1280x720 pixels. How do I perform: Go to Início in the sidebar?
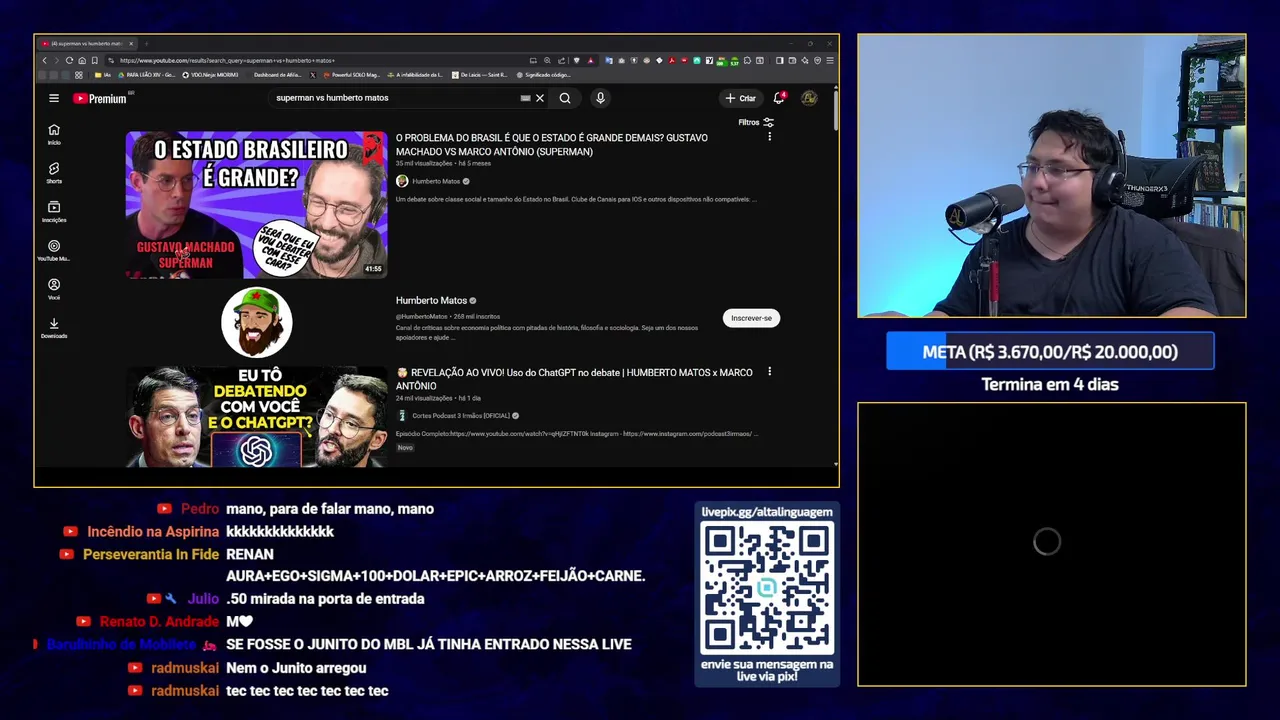(54, 134)
